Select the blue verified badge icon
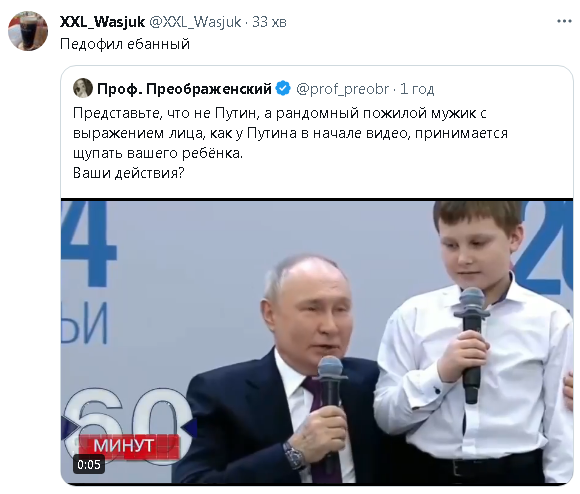 click(x=283, y=89)
